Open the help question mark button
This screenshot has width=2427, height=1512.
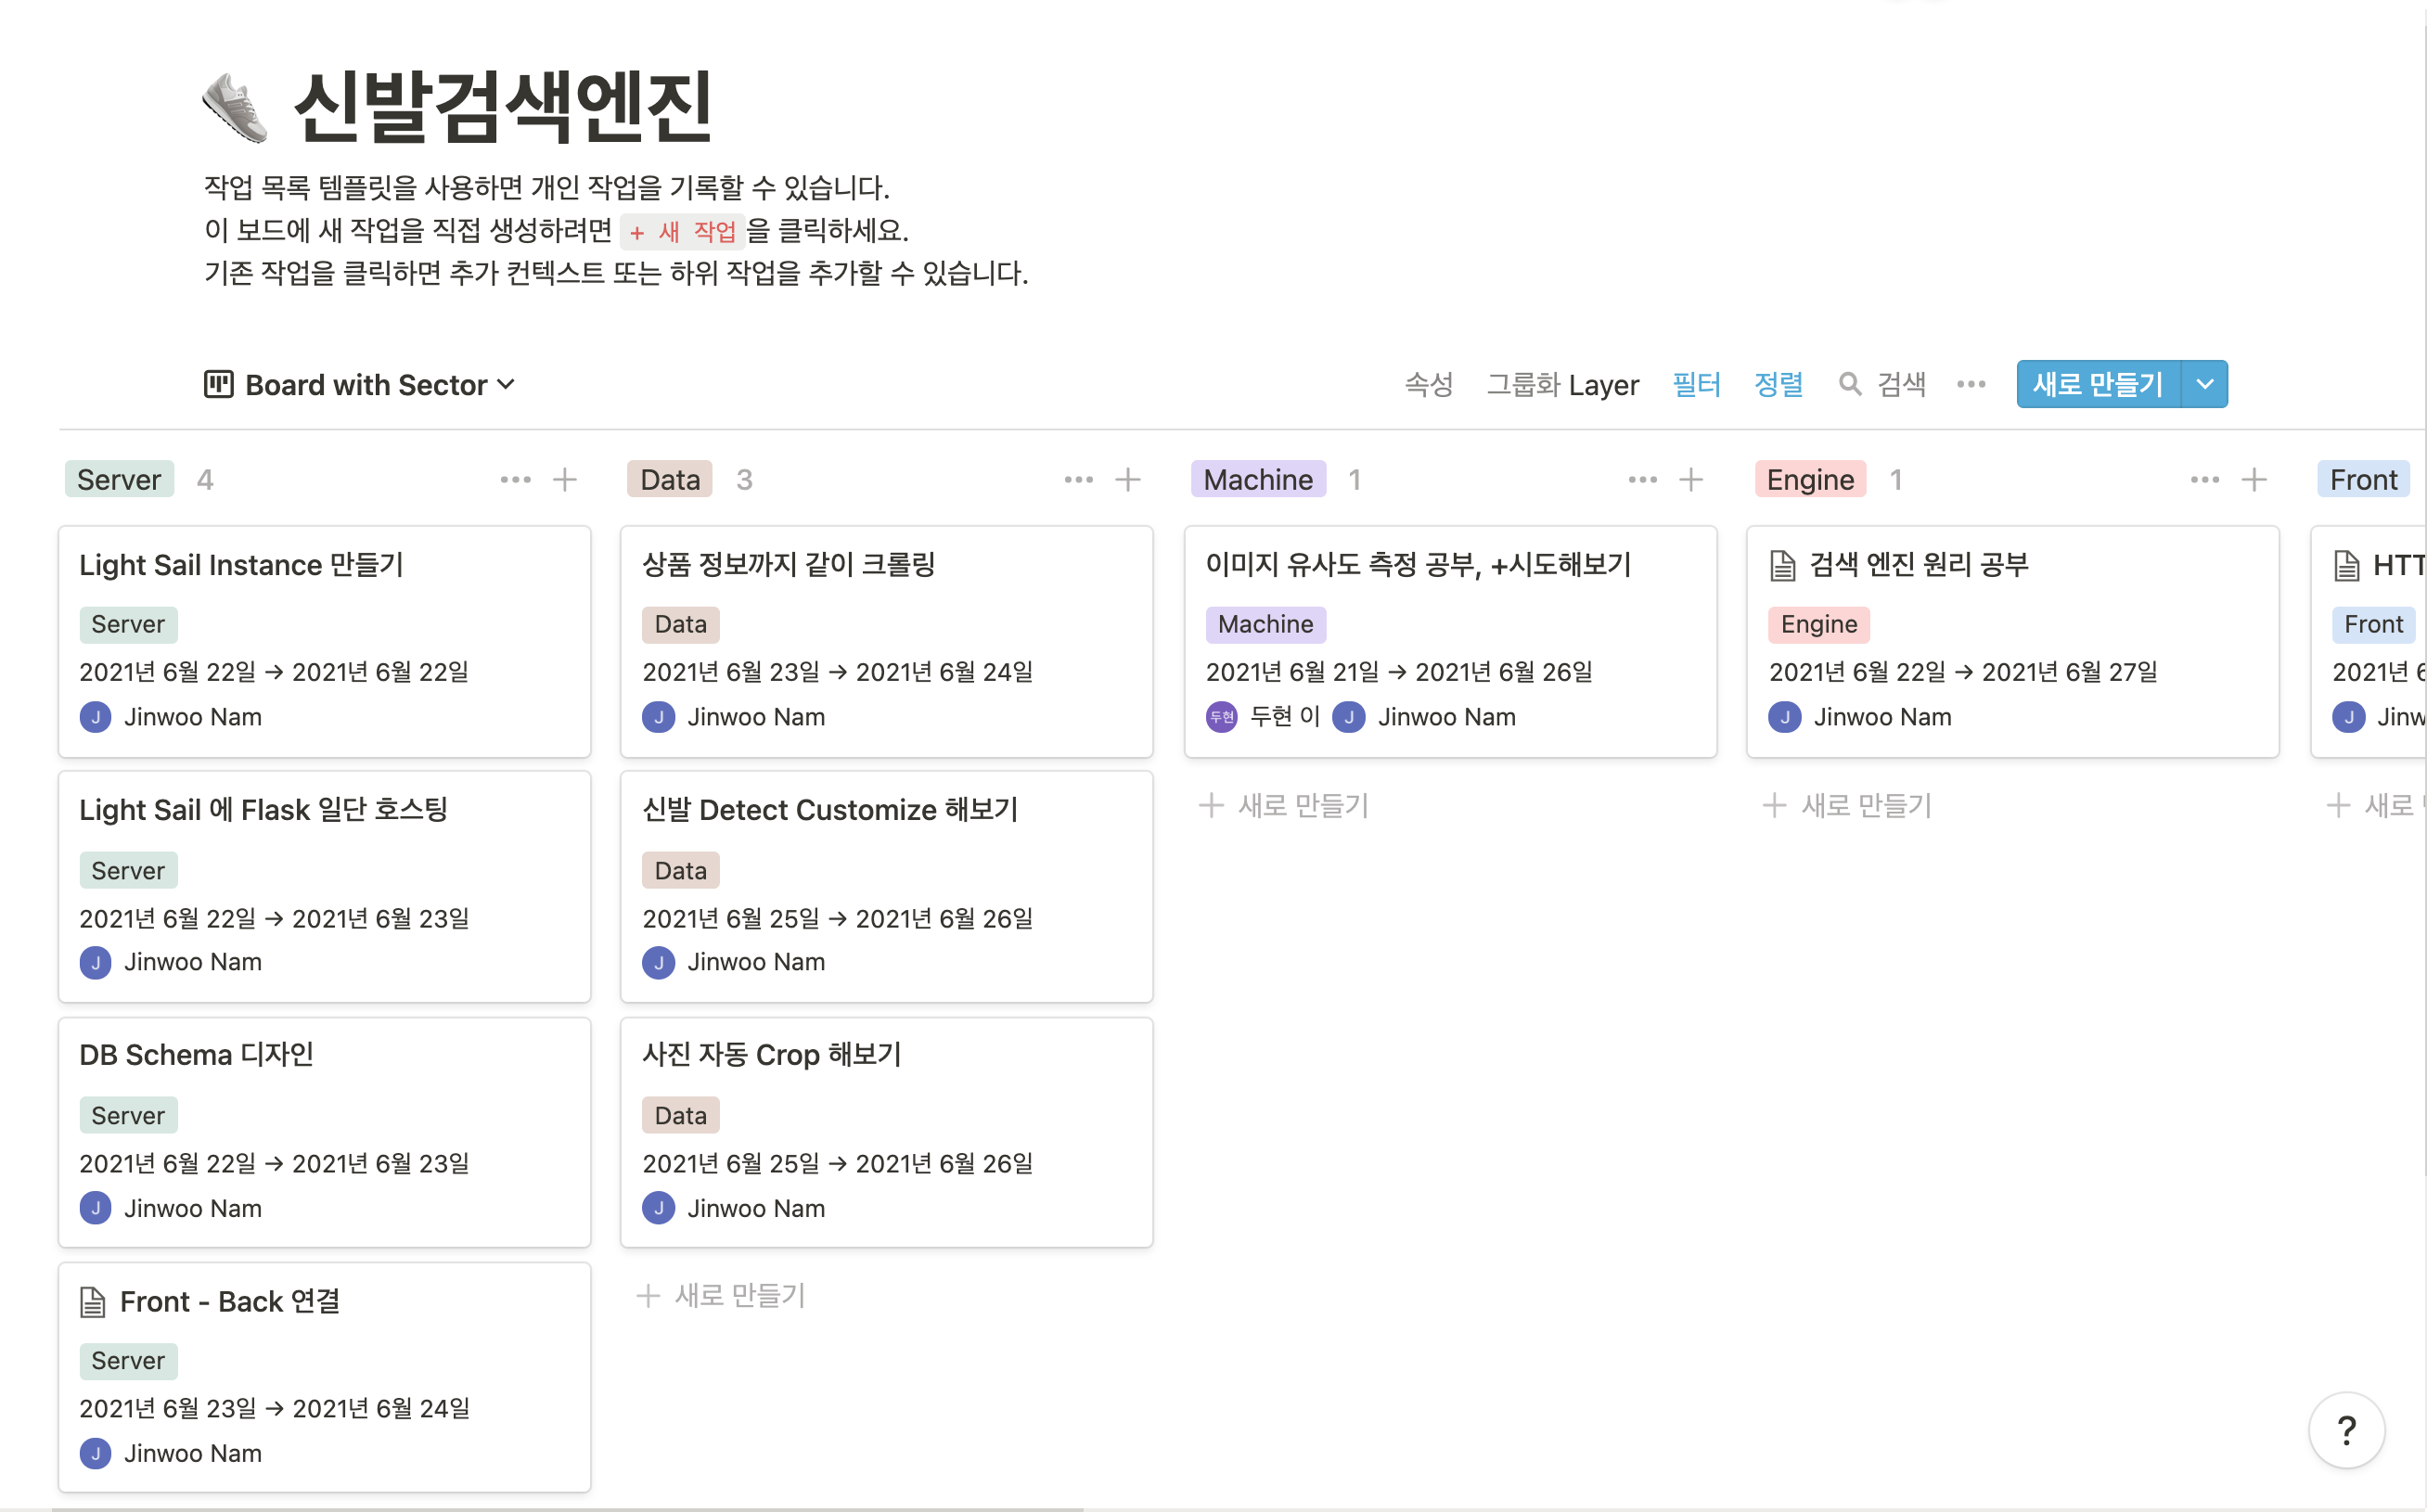[x=2346, y=1430]
